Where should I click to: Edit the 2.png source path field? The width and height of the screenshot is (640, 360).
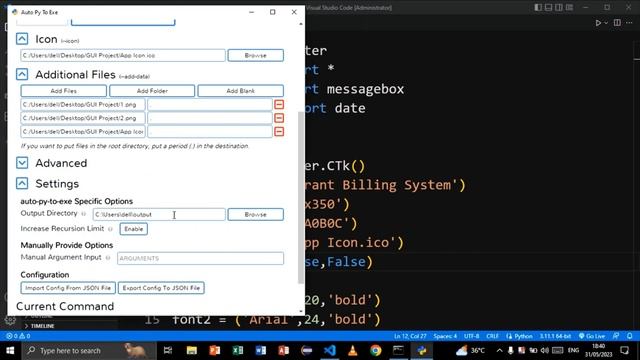click(83, 118)
